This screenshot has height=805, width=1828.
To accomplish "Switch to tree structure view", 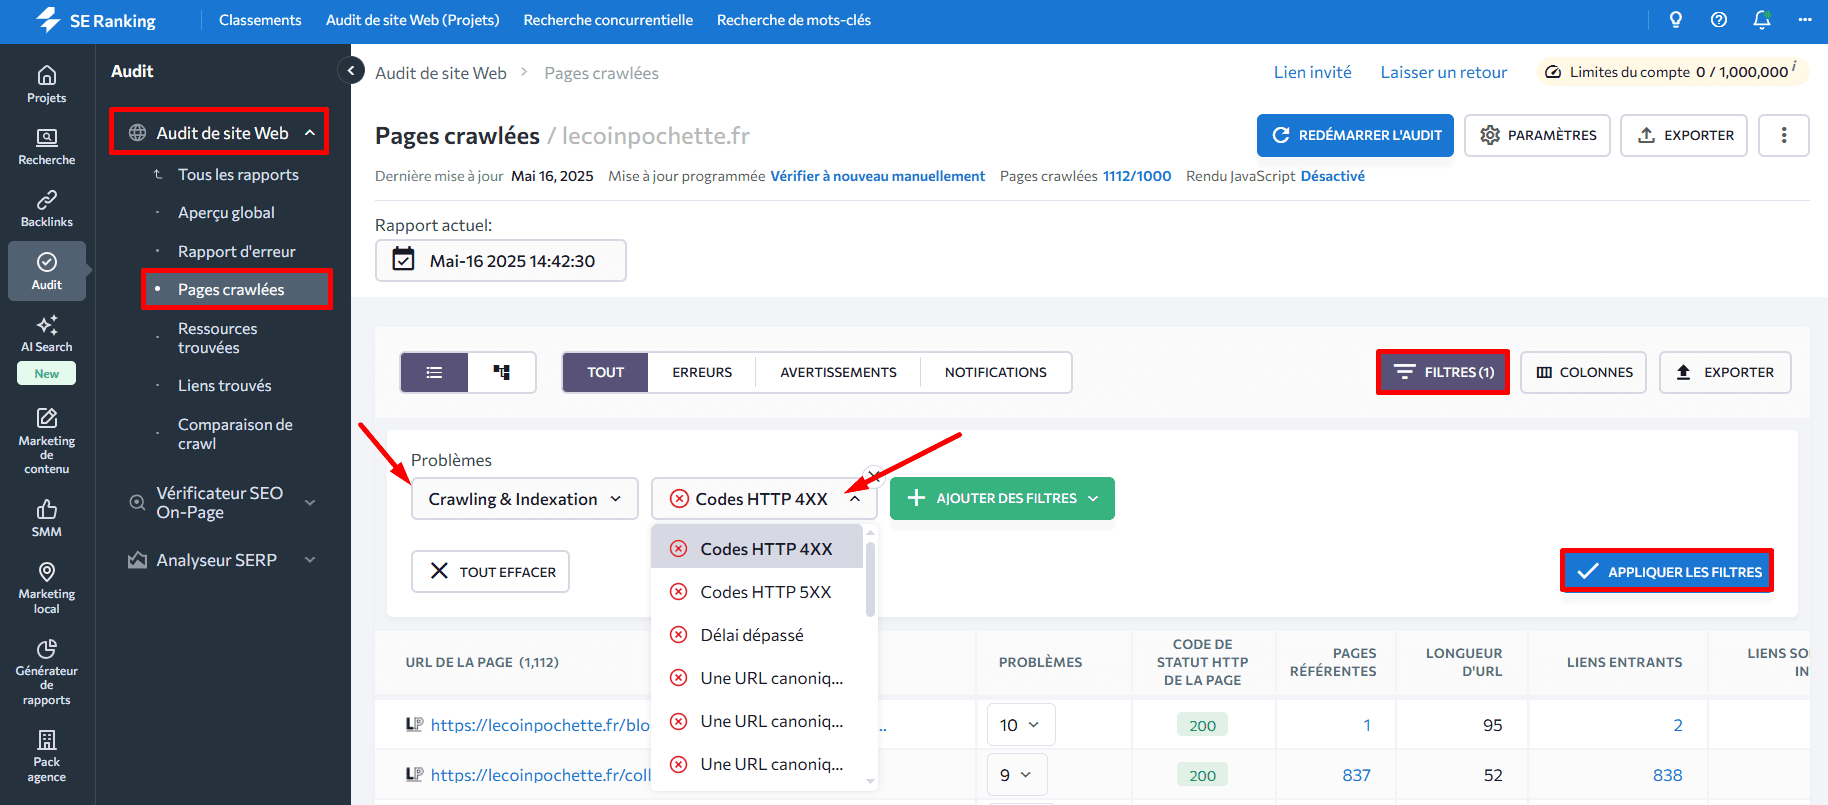I will click(502, 372).
